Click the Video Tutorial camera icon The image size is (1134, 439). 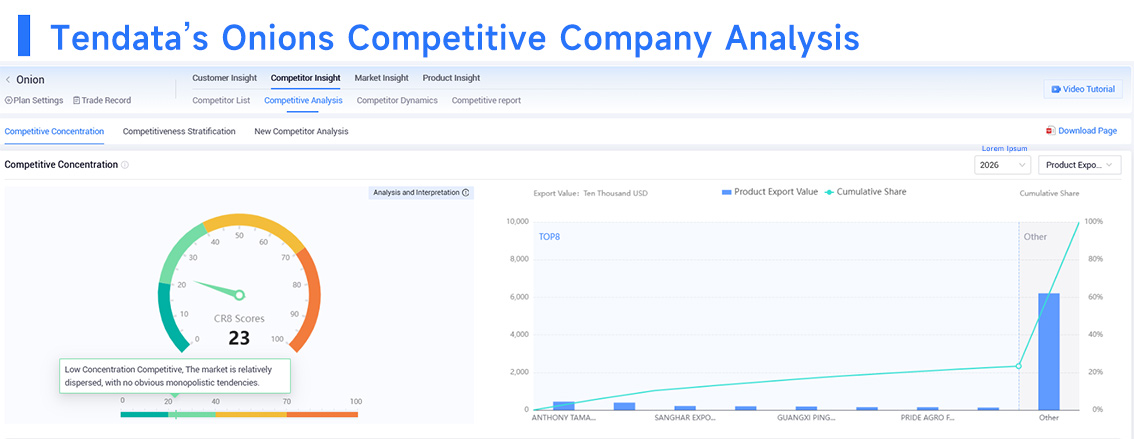tap(1056, 89)
